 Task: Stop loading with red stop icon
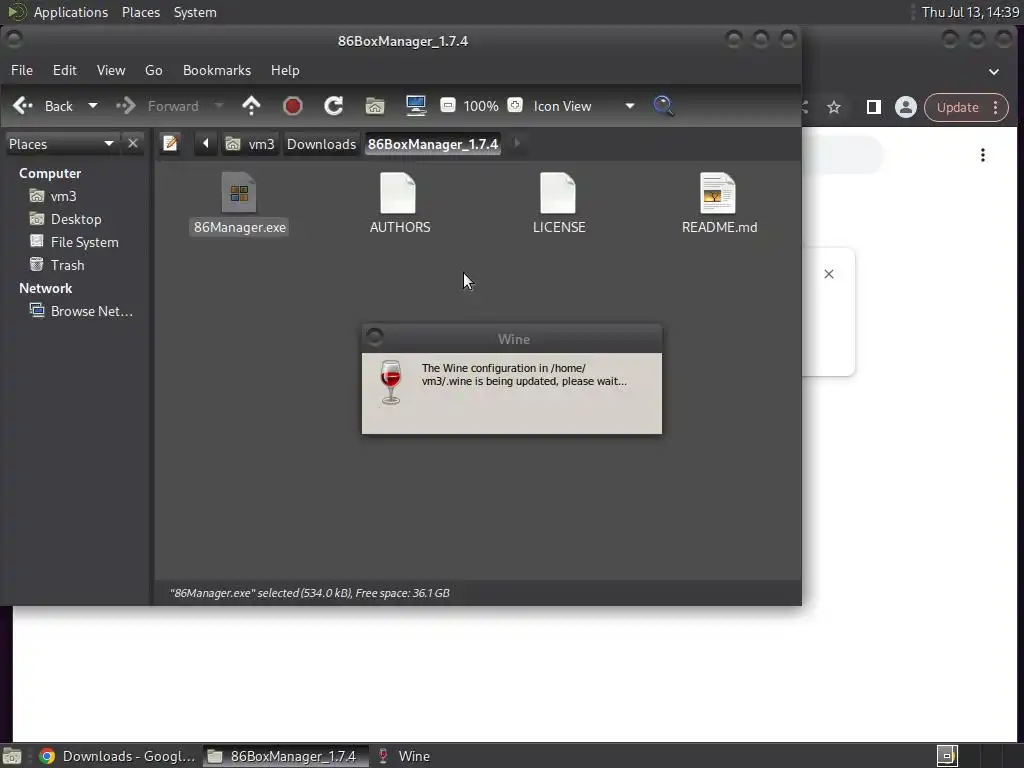pos(293,106)
